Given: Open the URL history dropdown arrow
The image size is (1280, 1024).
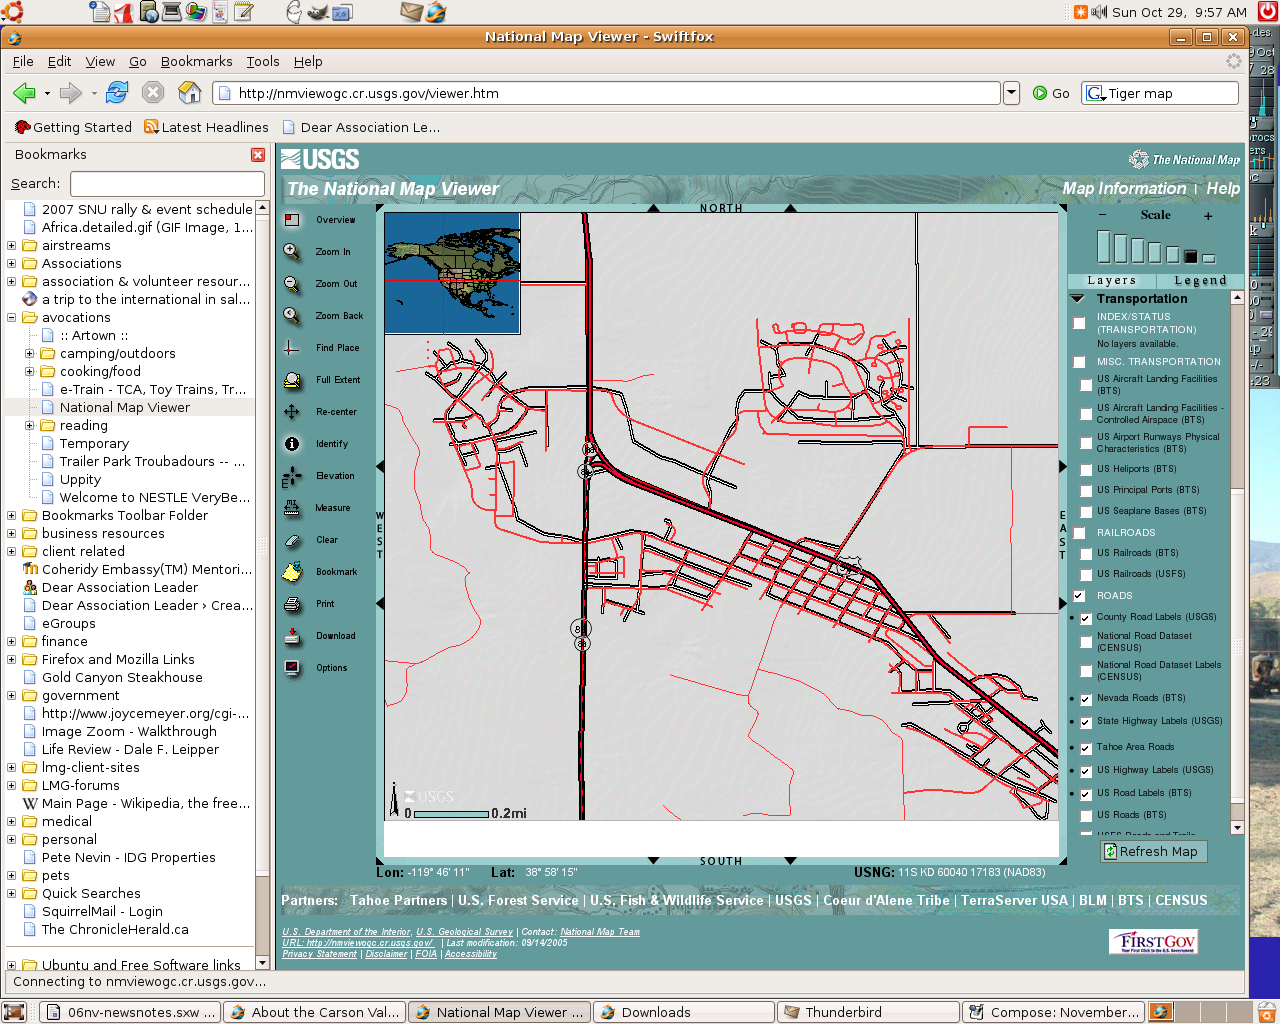Looking at the screenshot, I should tap(1011, 93).
